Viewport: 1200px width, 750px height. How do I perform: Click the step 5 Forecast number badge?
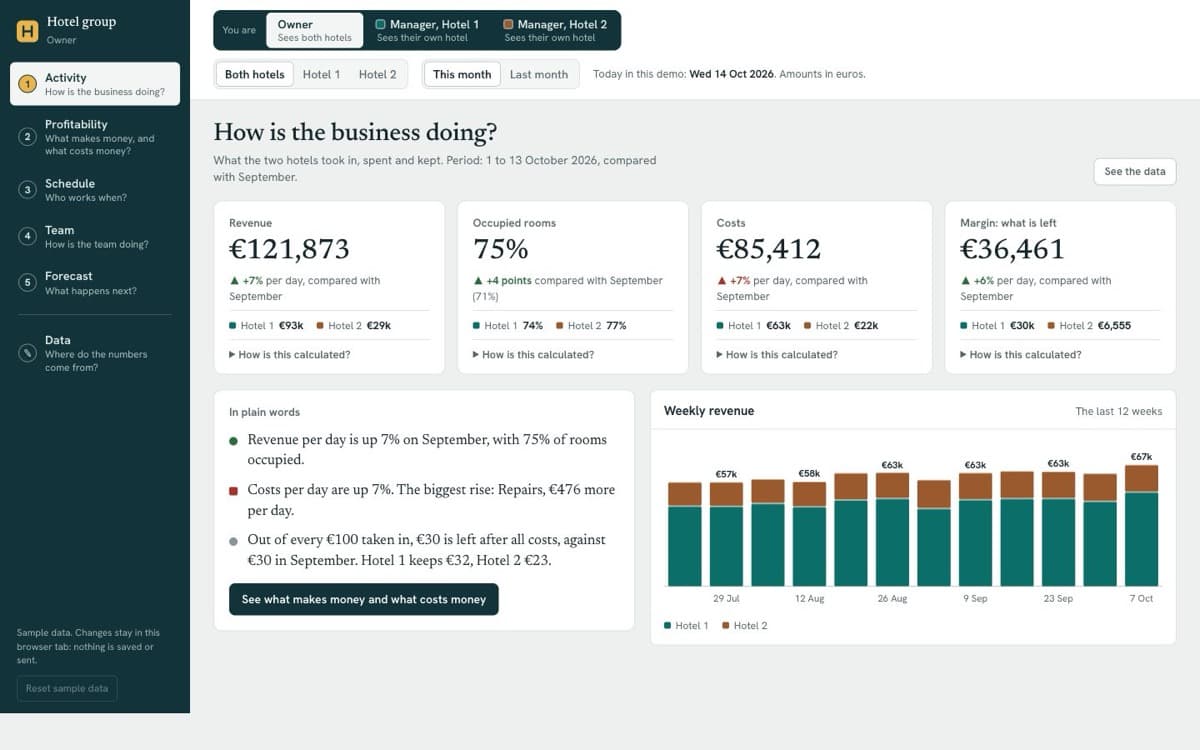28,283
